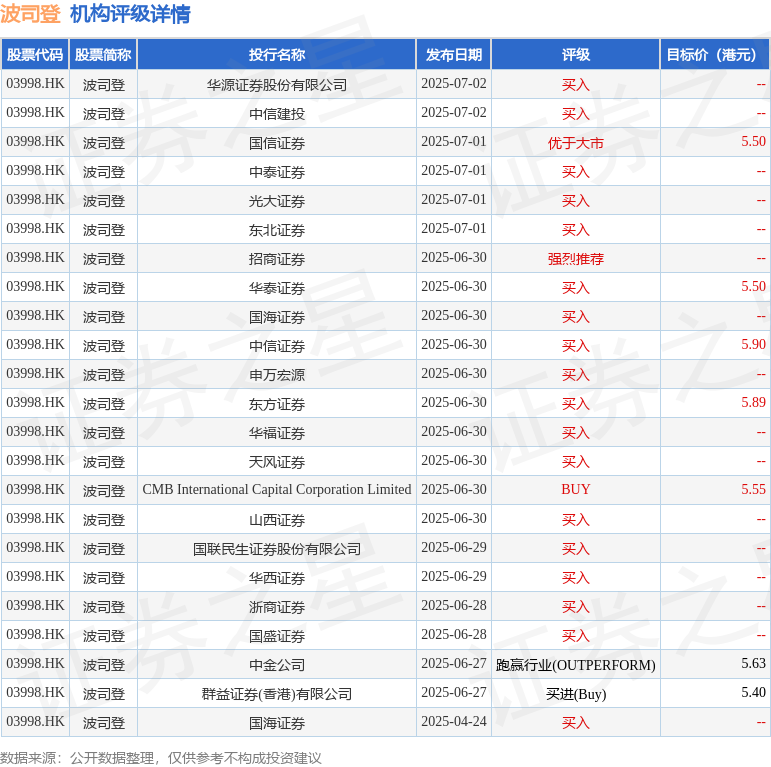This screenshot has width=771, height=767.
Task: Click 波司登 short name in 天风证券 row
Action: coord(103,462)
